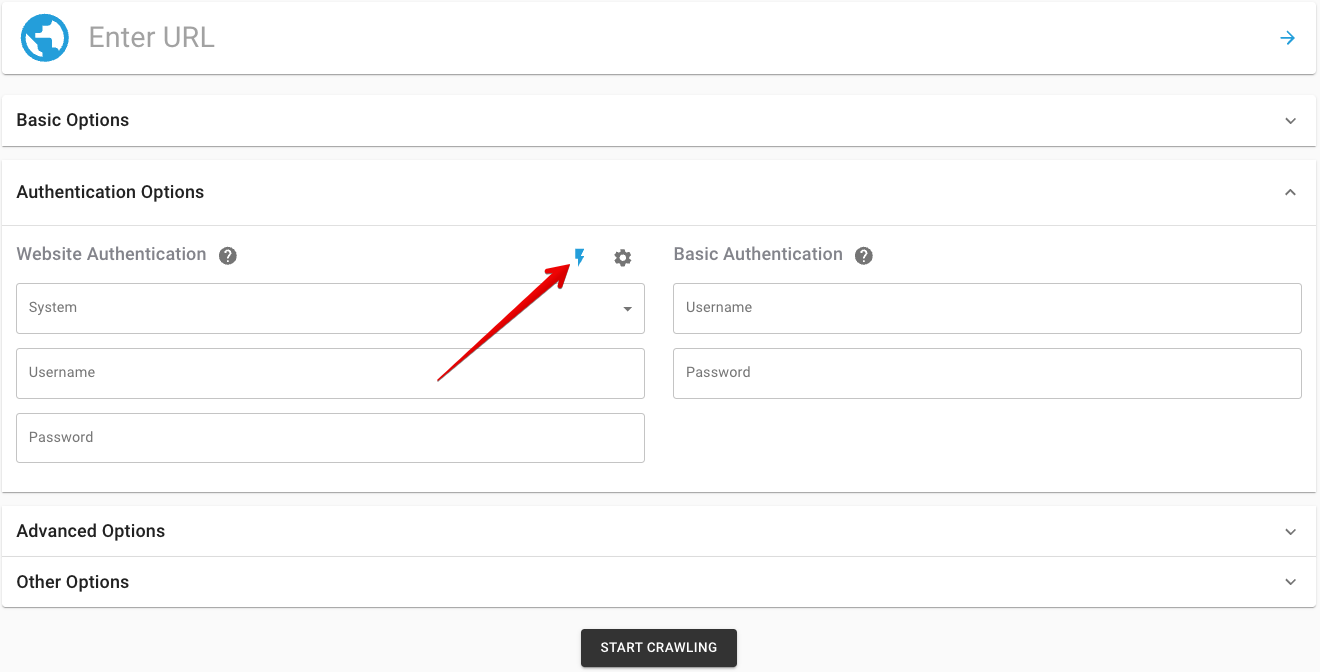Open the System dropdown
Image resolution: width=1320 pixels, height=672 pixels.
pos(330,308)
